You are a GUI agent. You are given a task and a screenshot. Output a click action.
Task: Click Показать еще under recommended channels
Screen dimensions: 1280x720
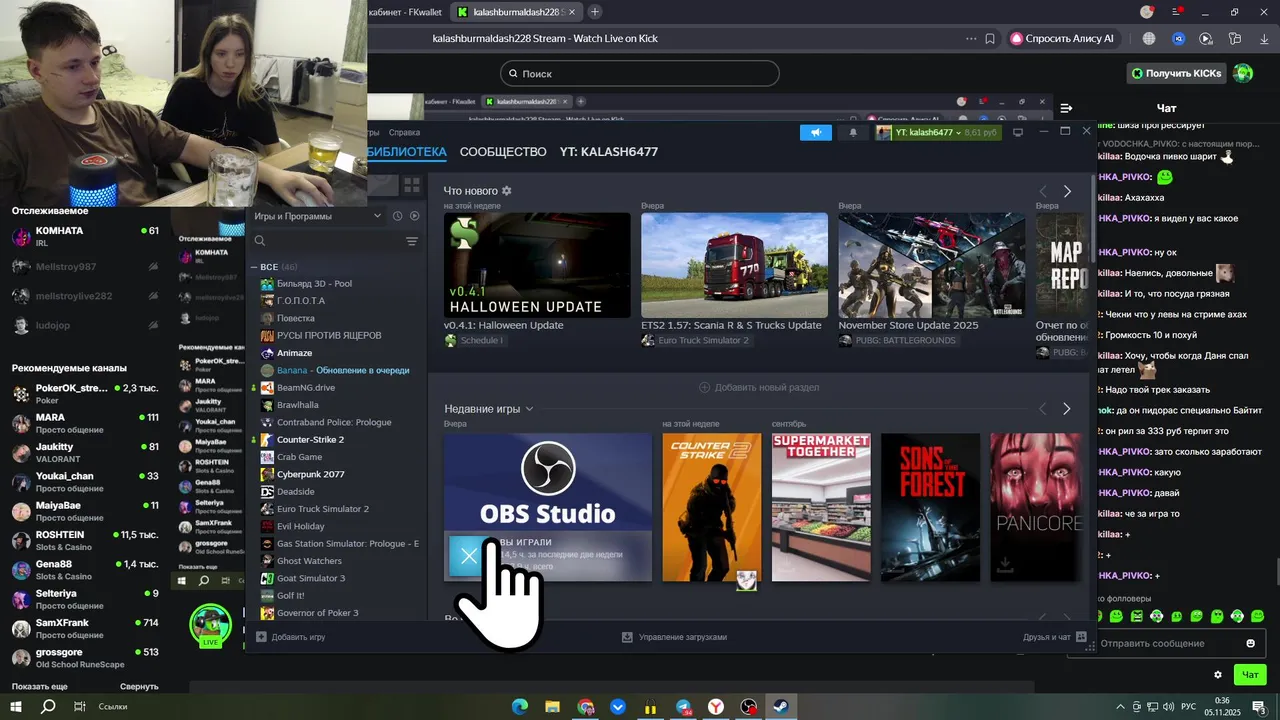coord(40,687)
